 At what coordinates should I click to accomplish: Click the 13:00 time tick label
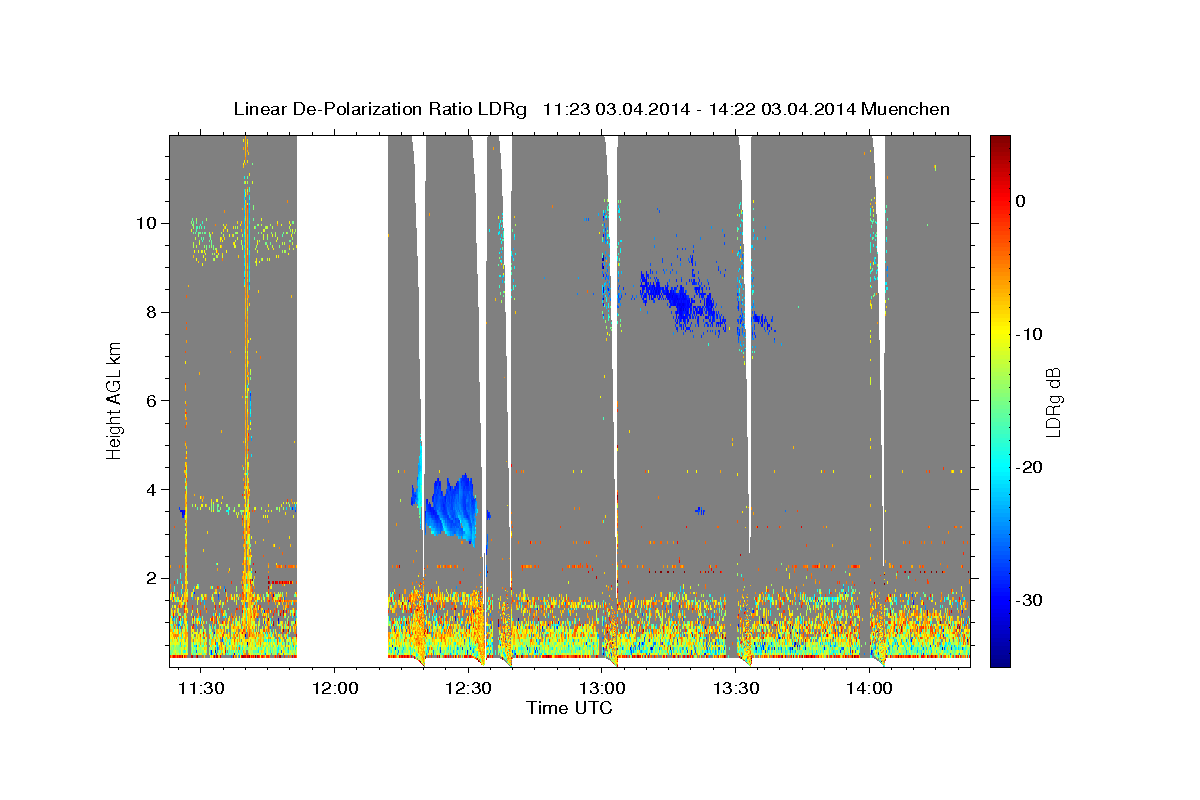coord(602,689)
